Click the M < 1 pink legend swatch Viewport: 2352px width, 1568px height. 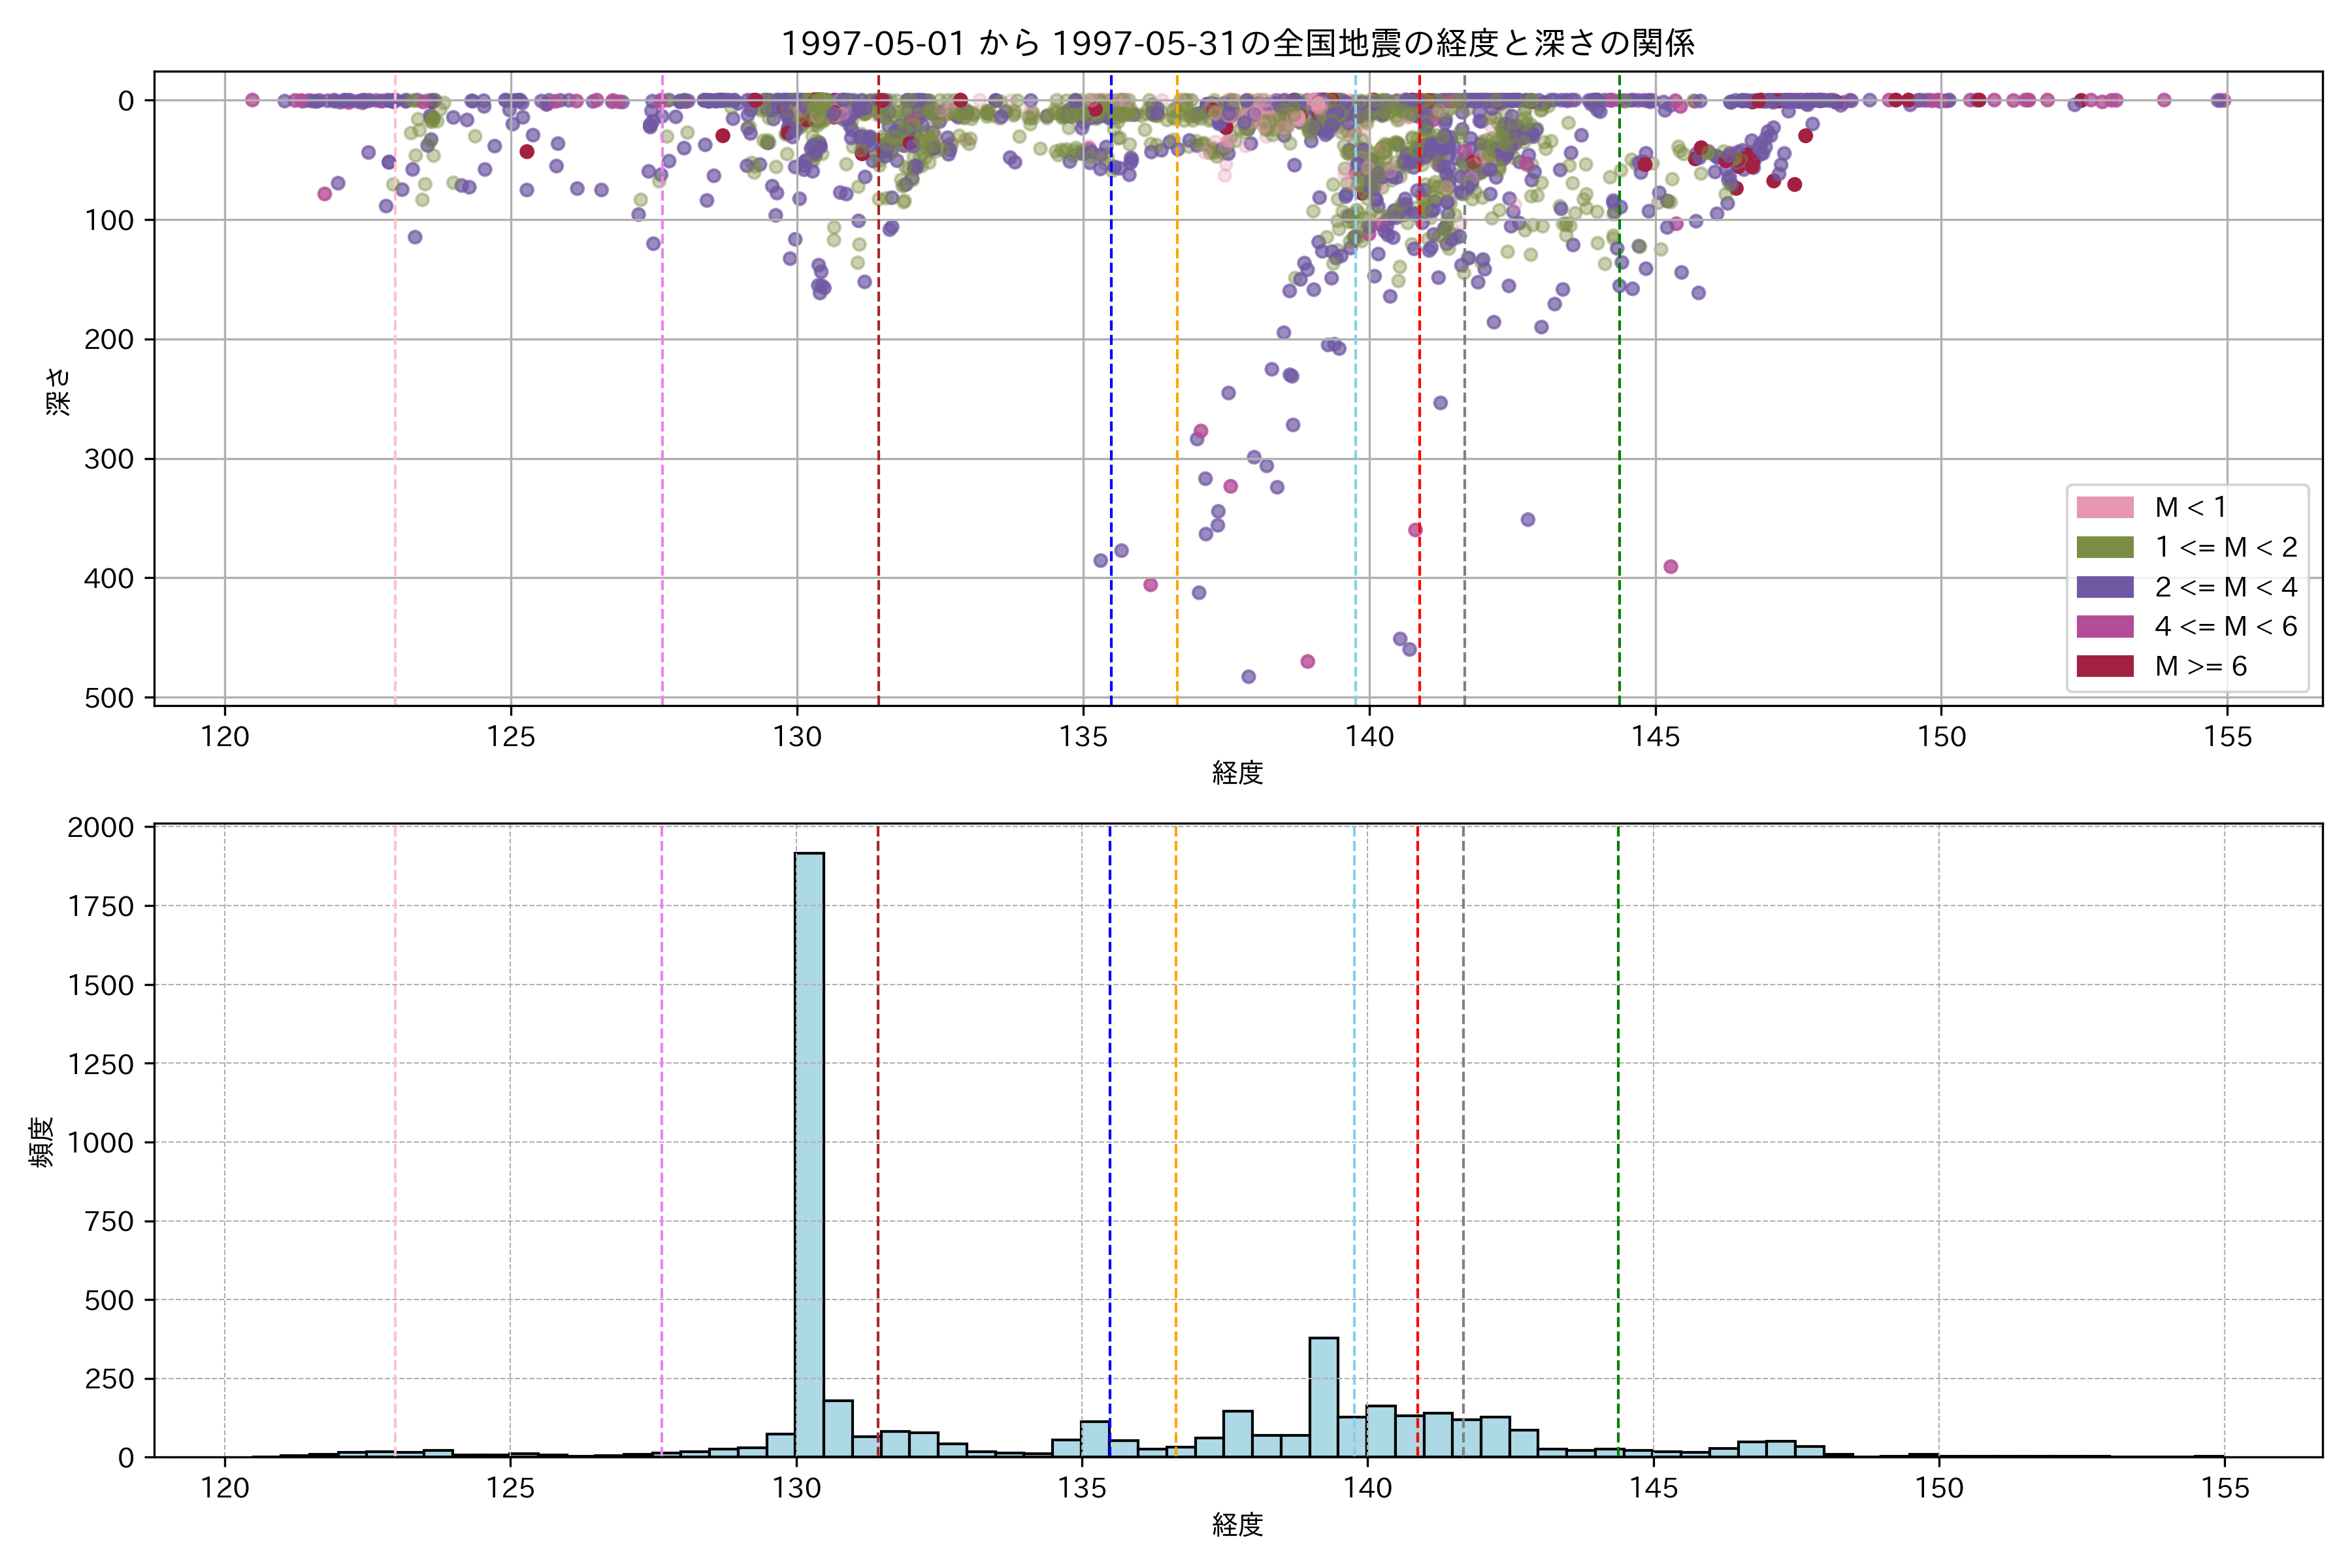(x=2105, y=507)
